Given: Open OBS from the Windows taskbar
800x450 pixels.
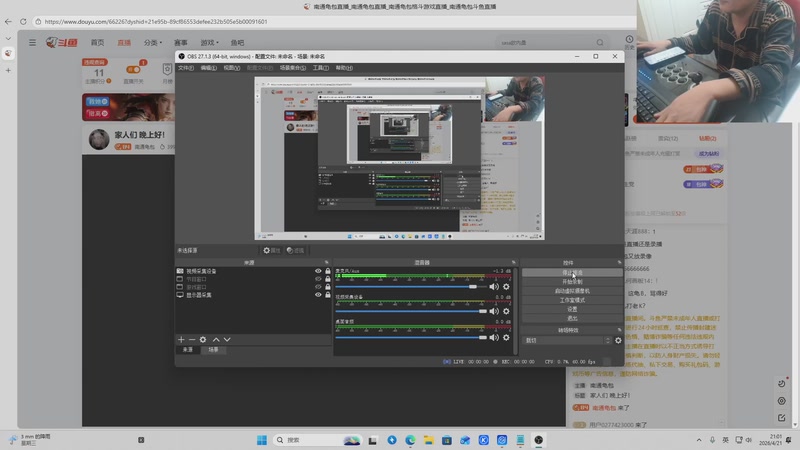Looking at the screenshot, I should click(x=539, y=440).
